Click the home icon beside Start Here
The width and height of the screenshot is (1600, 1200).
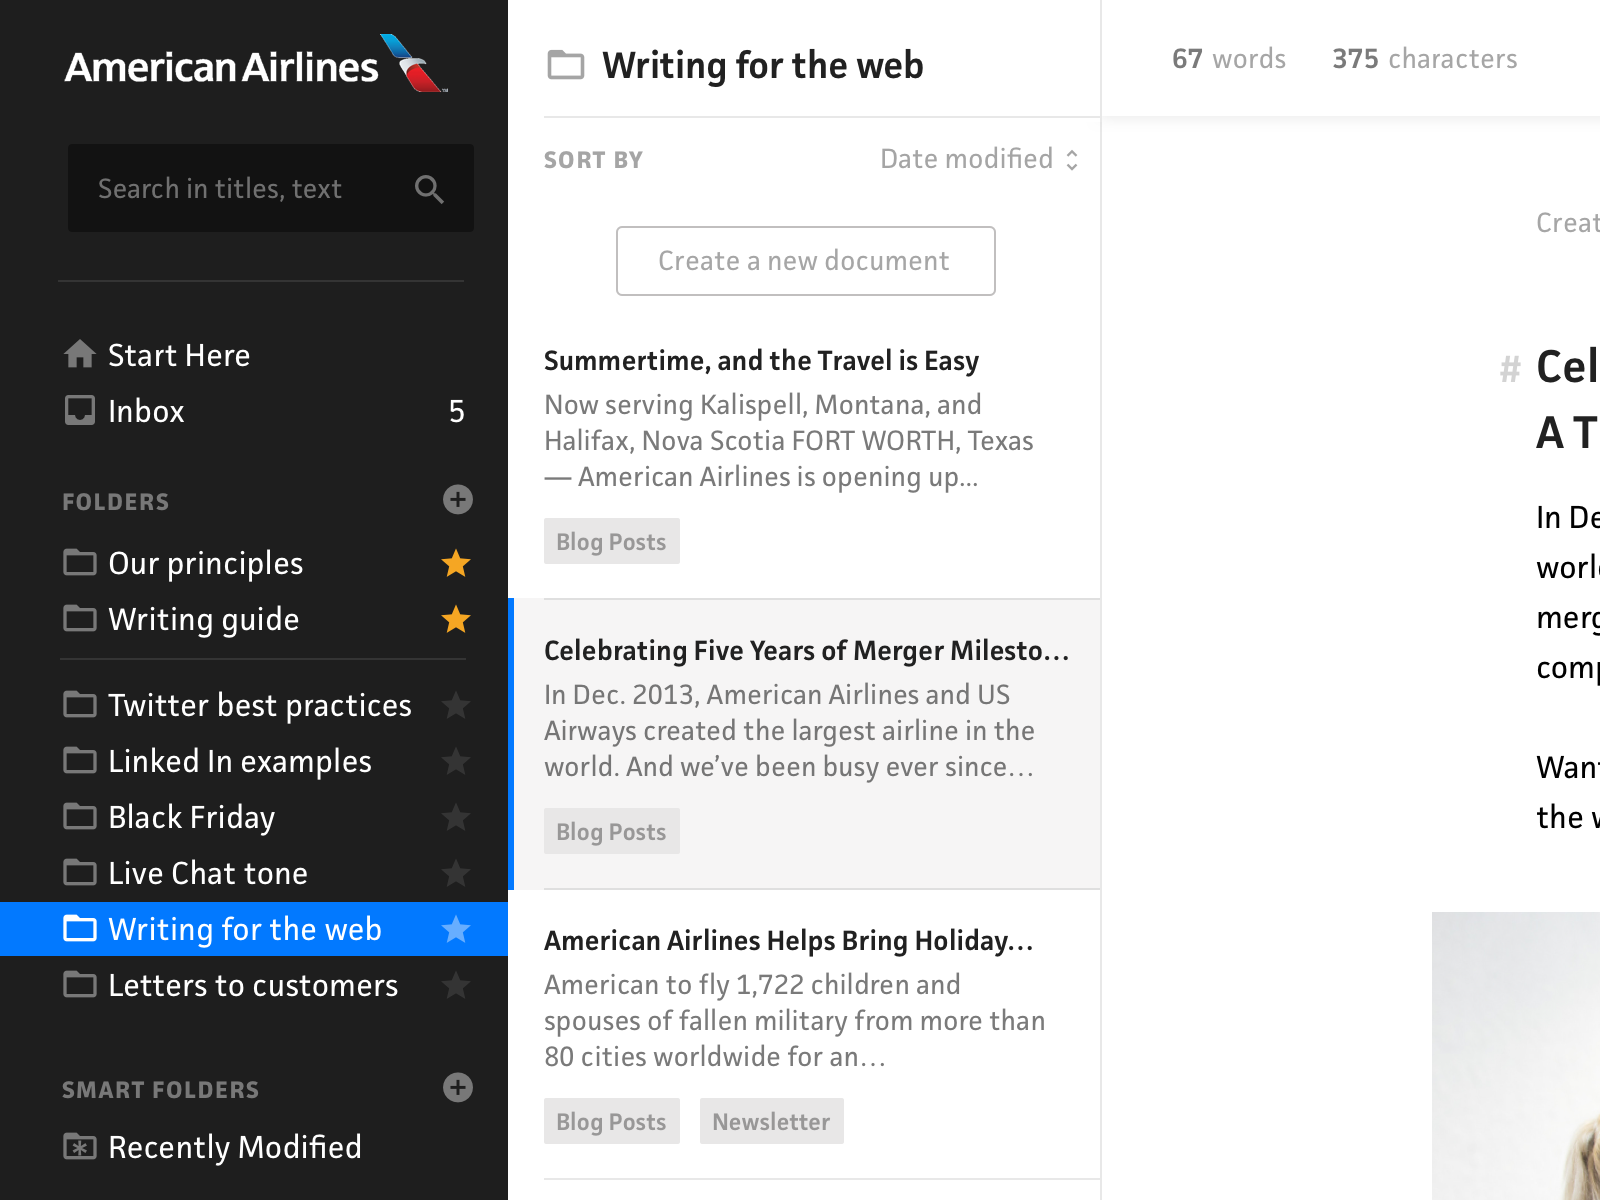pyautogui.click(x=79, y=354)
